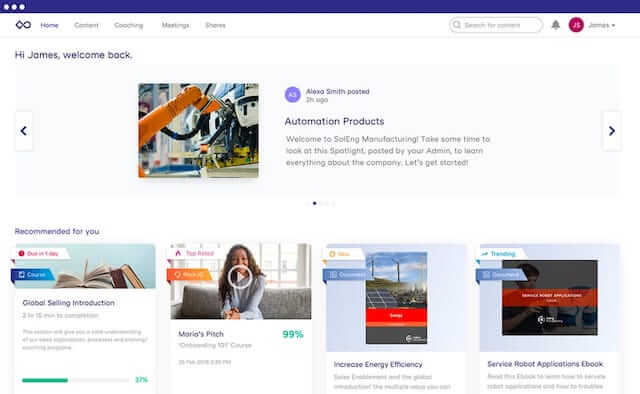Click the energy document cover thumbnail

396,298
